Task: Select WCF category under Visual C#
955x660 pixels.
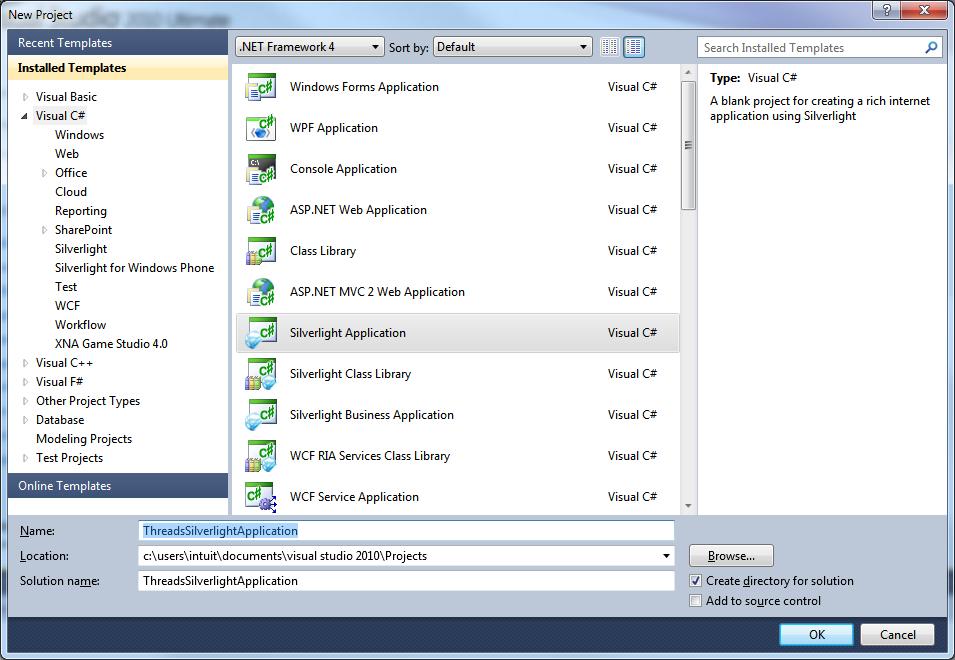Action: (x=68, y=306)
